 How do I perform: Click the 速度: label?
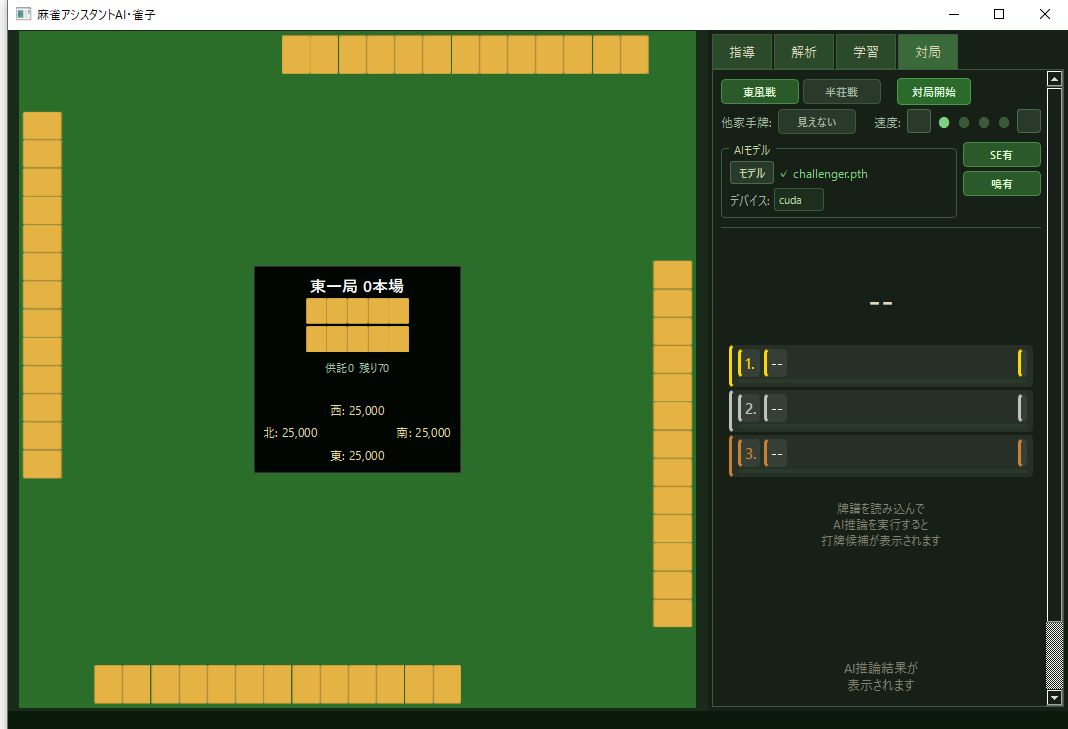tap(888, 123)
